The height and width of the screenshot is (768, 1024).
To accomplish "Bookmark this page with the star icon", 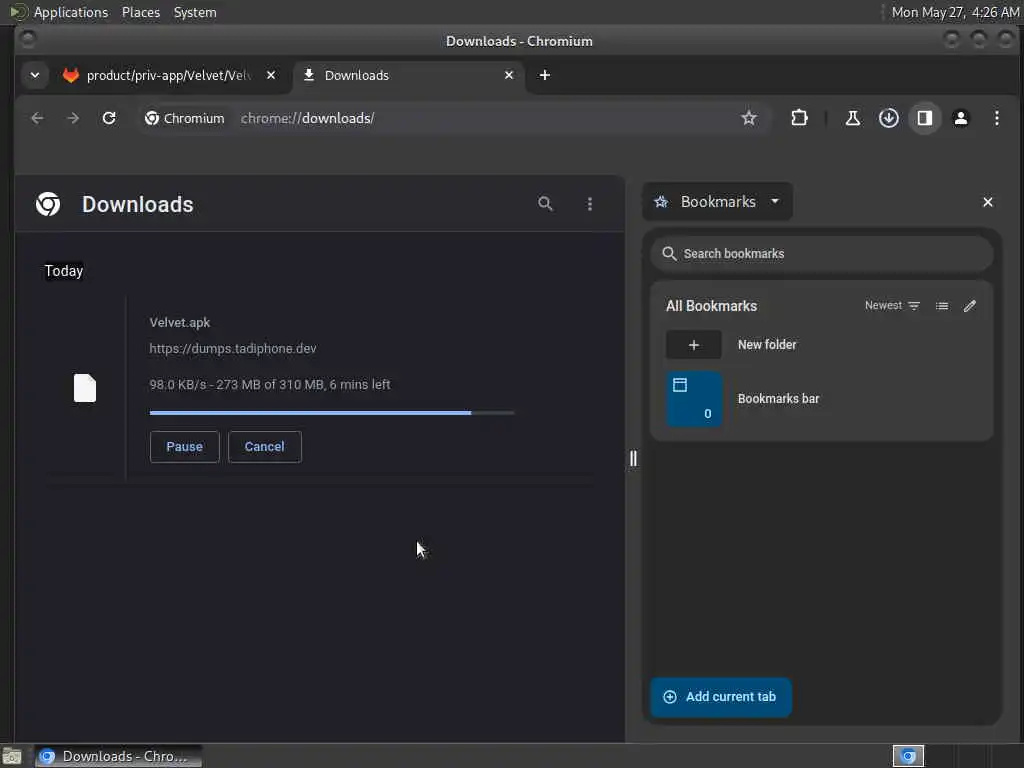I will pos(748,118).
